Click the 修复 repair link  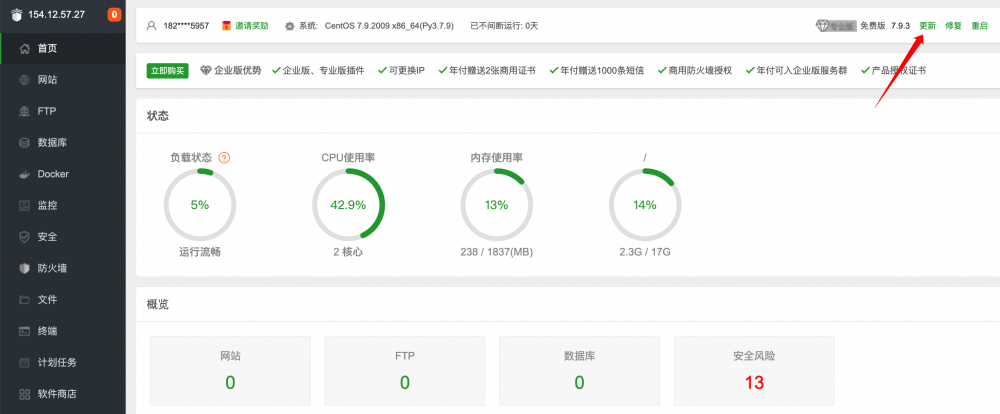[x=953, y=26]
